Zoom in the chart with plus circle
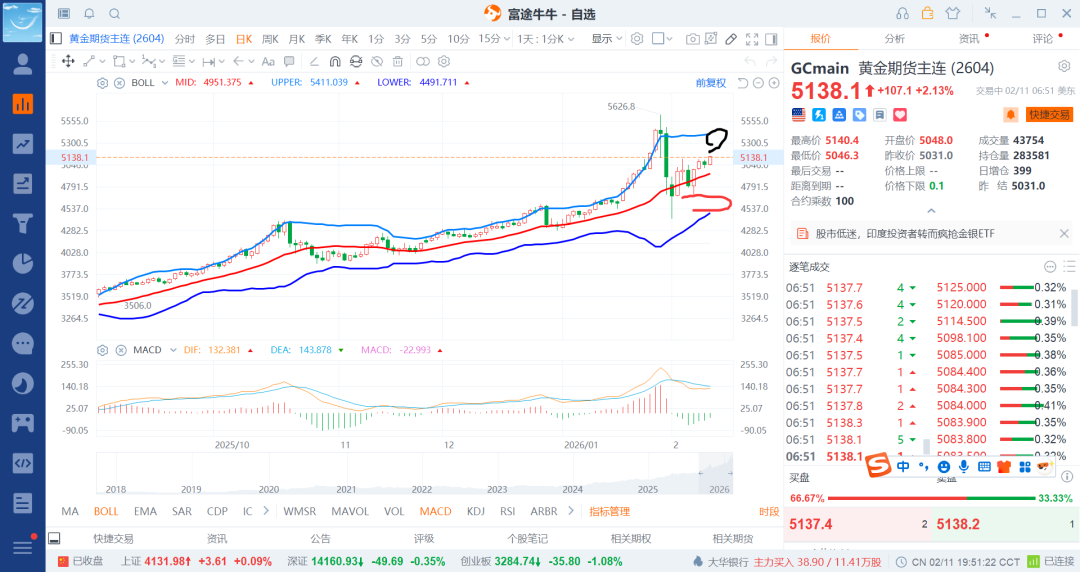1080x572 pixels. pos(774,83)
